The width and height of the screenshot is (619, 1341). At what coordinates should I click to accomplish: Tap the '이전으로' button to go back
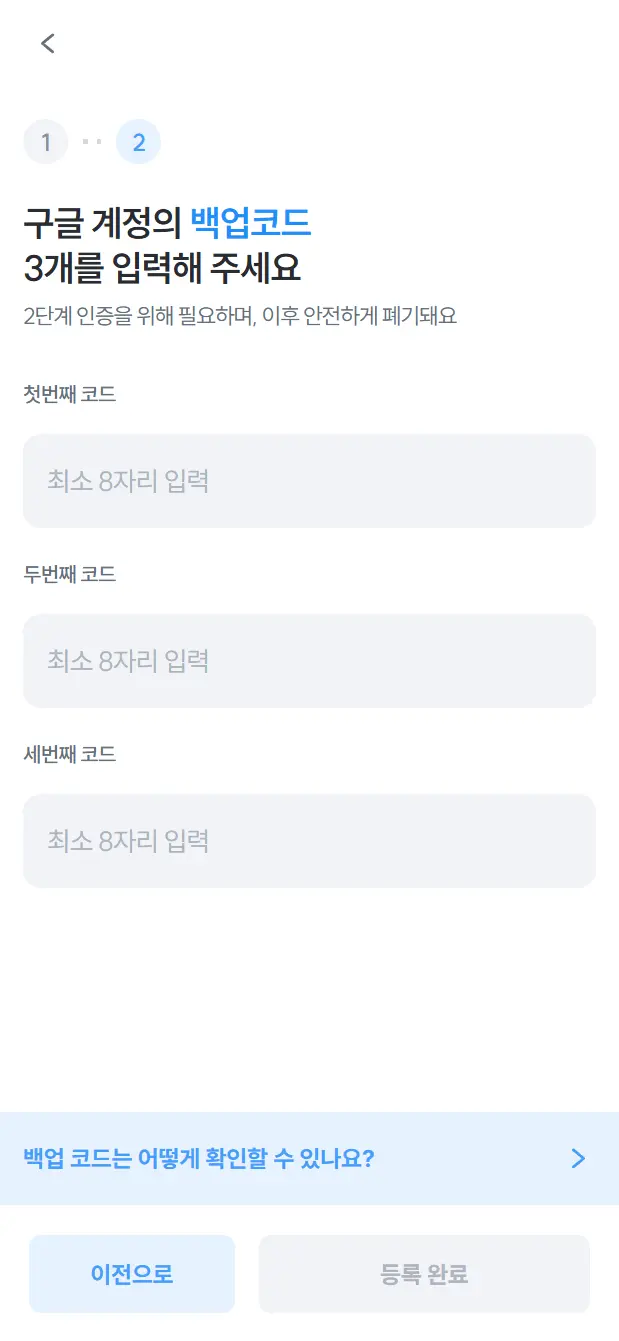pyautogui.click(x=131, y=1273)
